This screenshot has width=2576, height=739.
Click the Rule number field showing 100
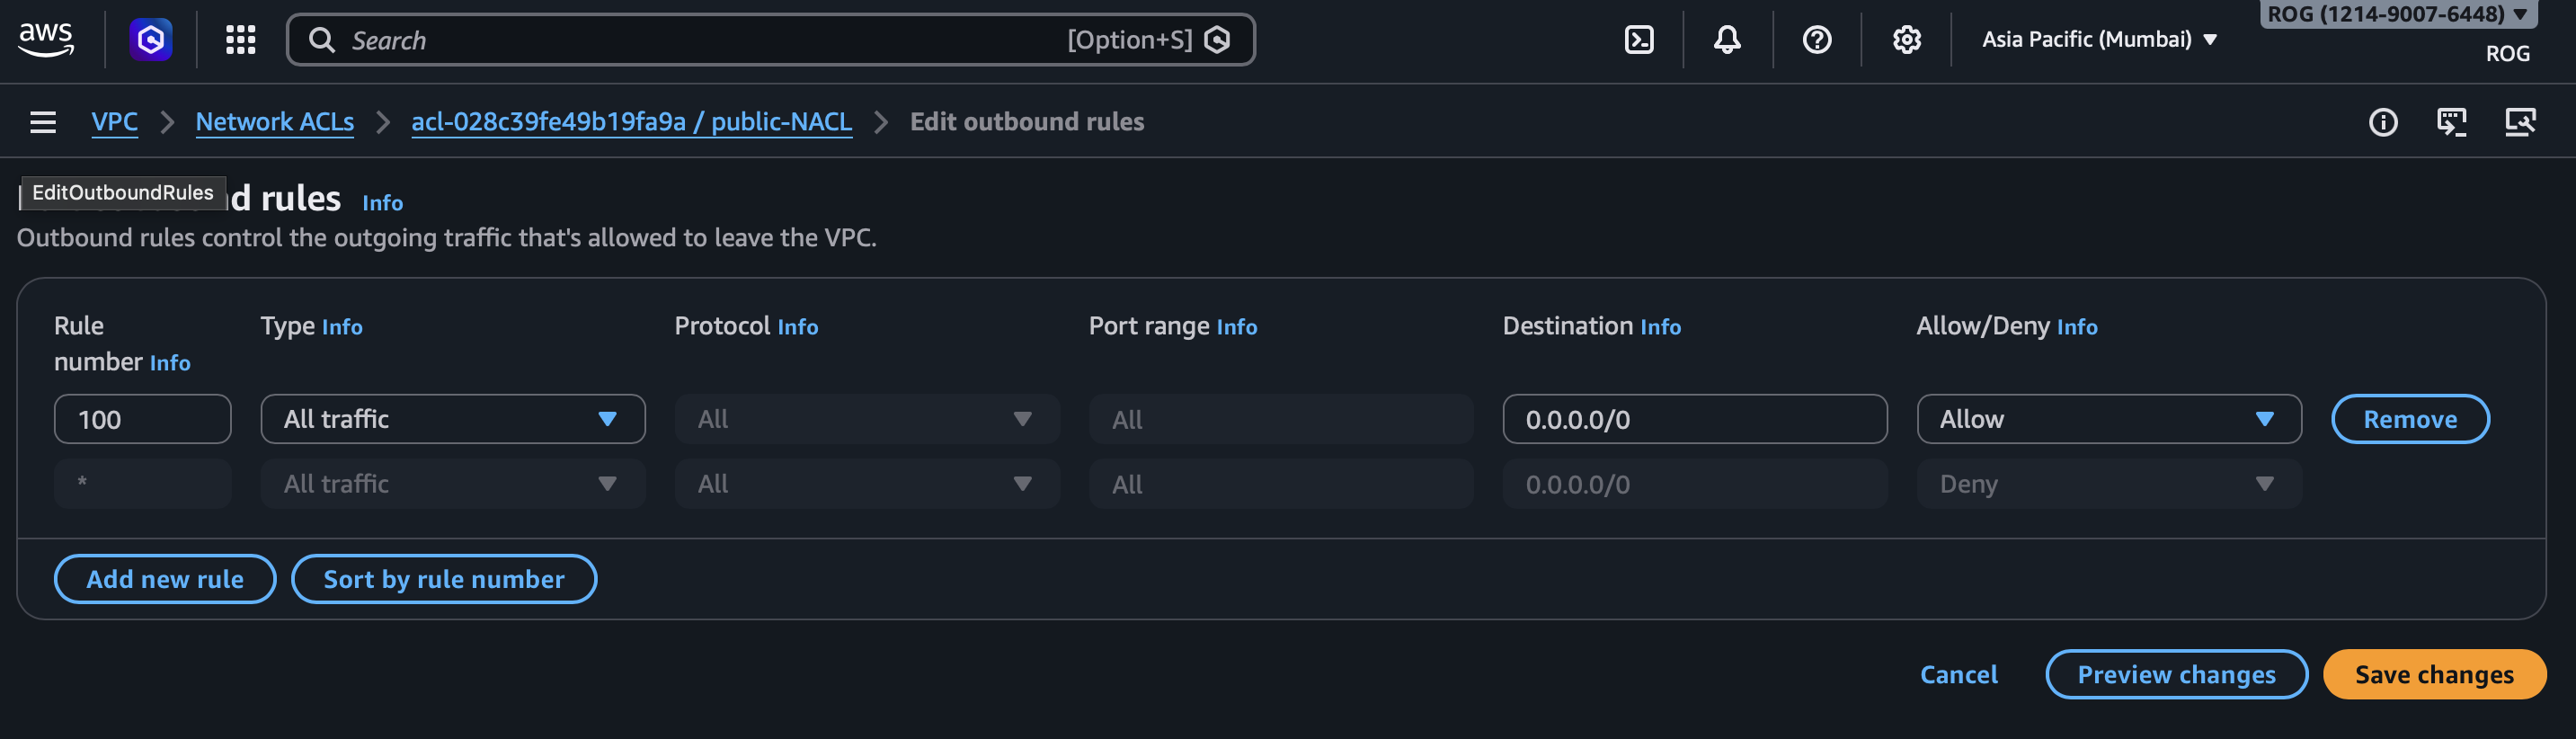click(142, 419)
